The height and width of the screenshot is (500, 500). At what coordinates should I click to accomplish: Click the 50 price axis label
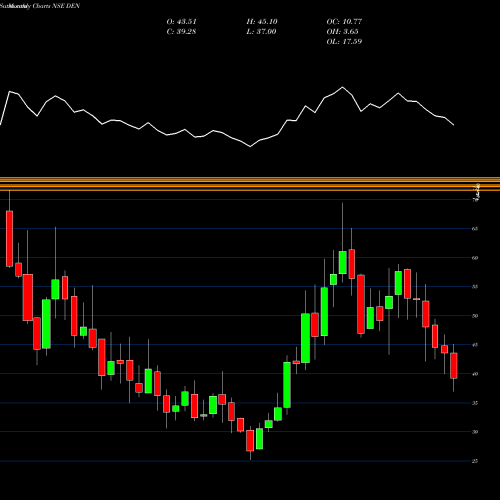pyautogui.click(x=475, y=316)
